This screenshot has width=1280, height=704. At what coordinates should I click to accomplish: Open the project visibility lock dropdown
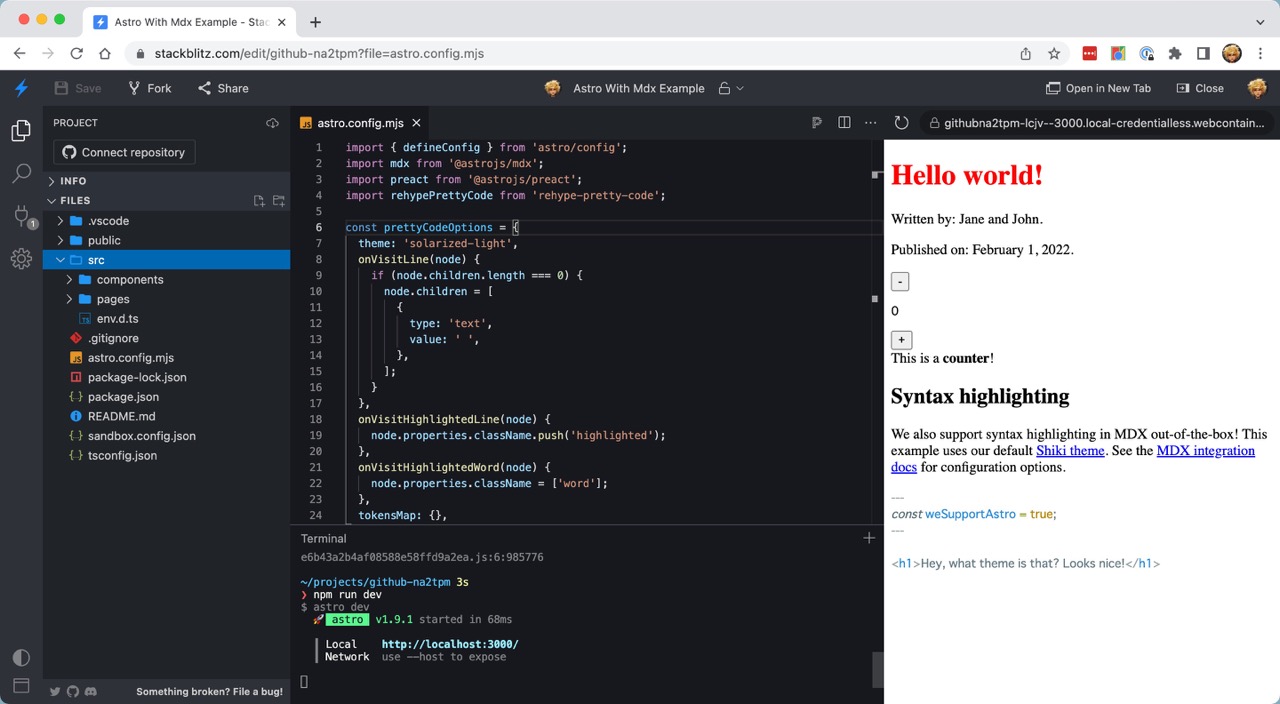[x=731, y=88]
